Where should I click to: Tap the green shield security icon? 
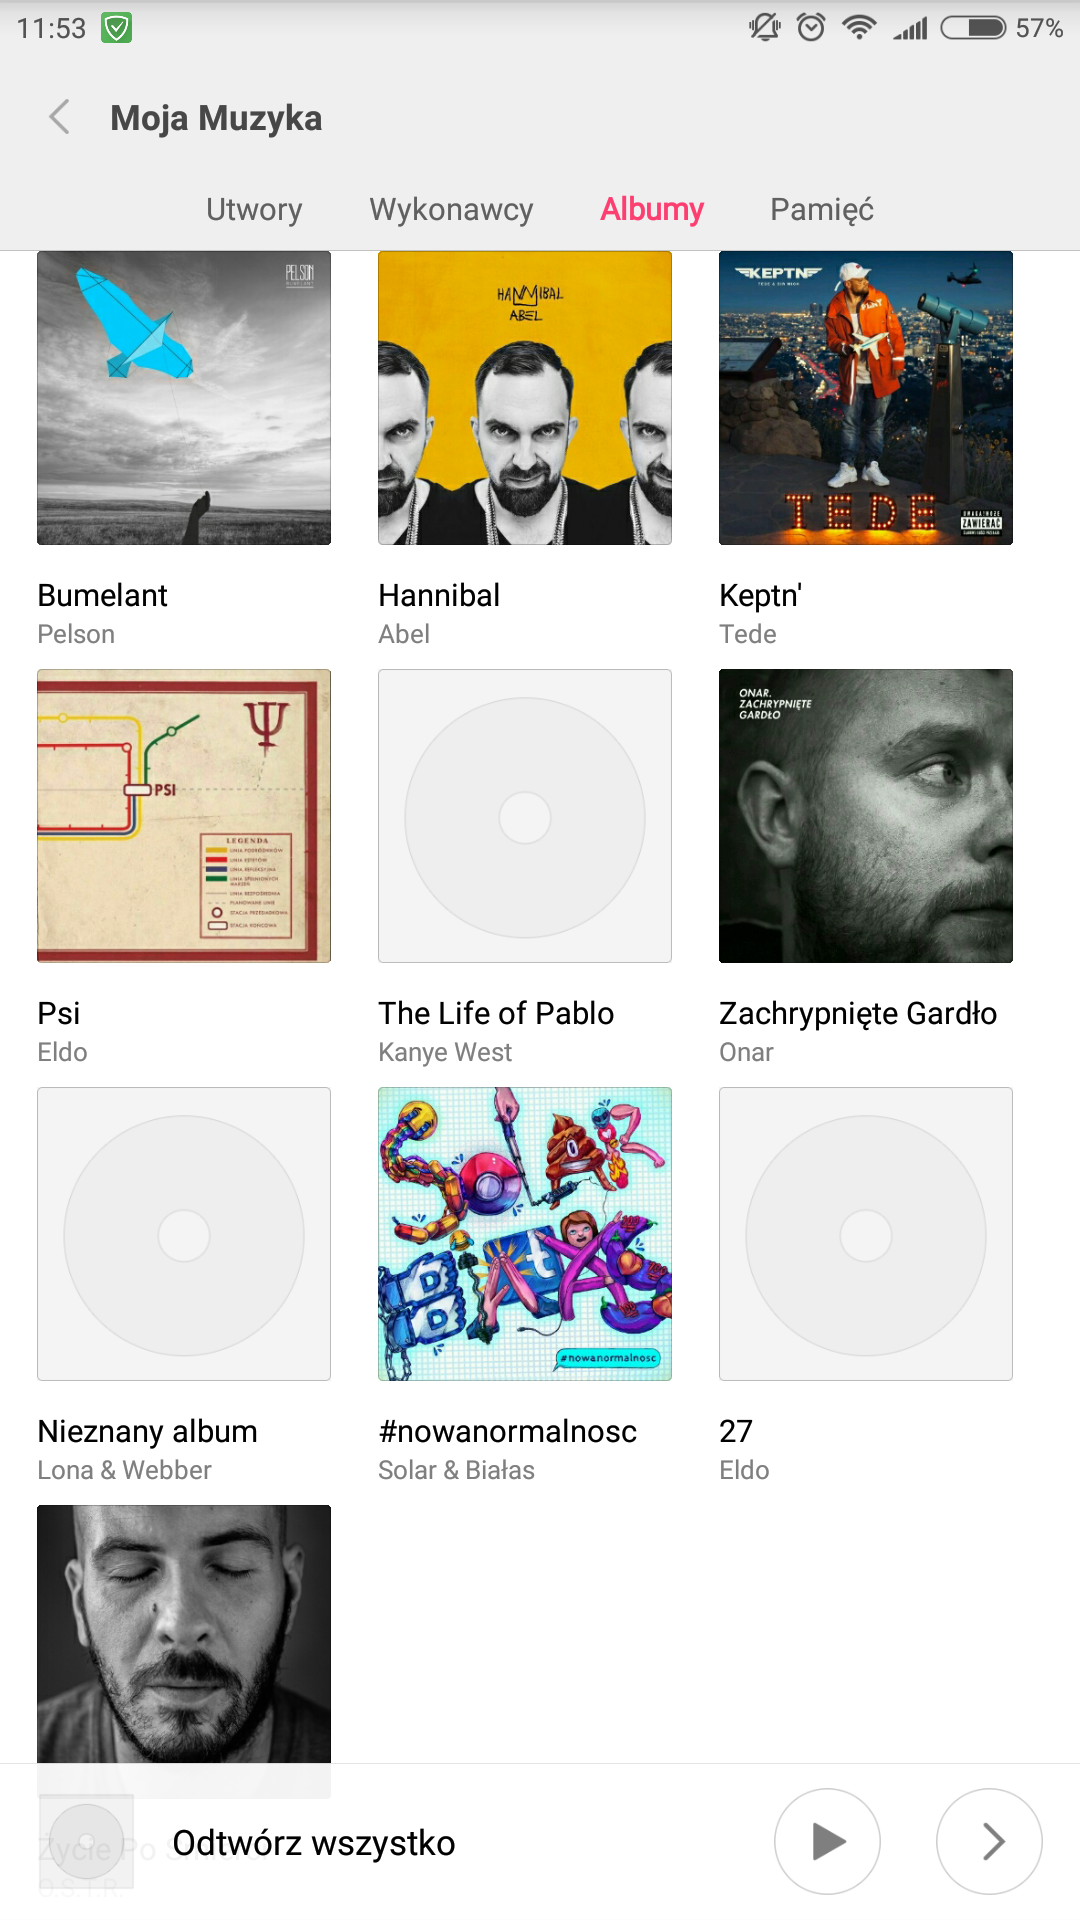click(117, 28)
